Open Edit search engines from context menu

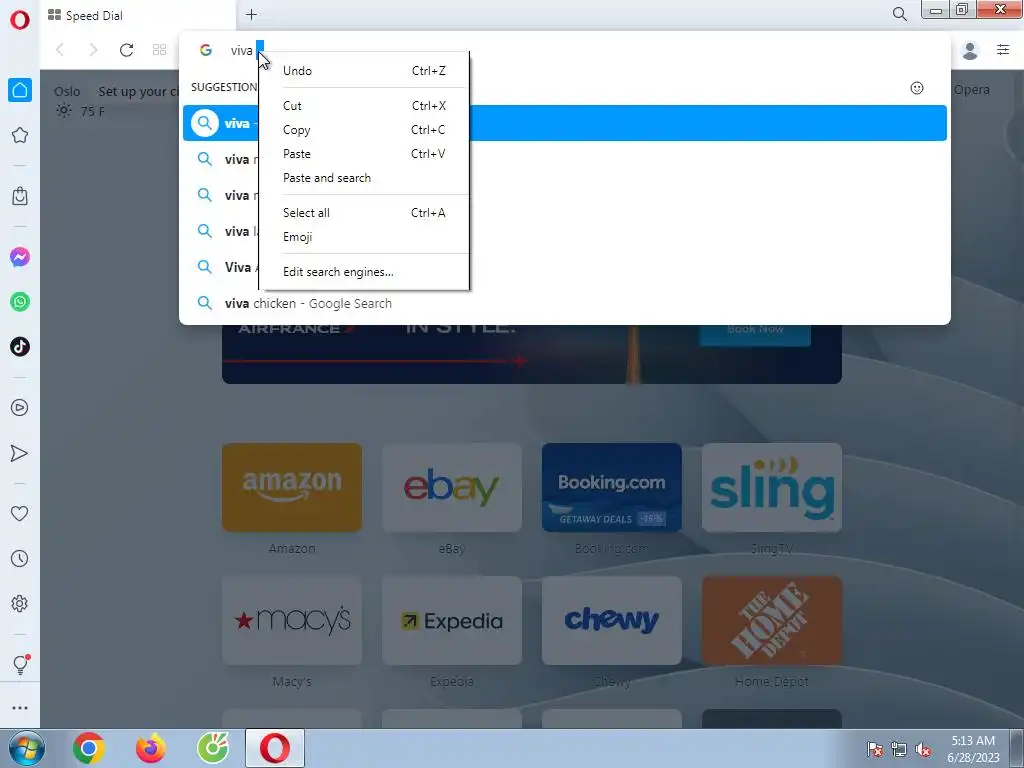coord(364,272)
